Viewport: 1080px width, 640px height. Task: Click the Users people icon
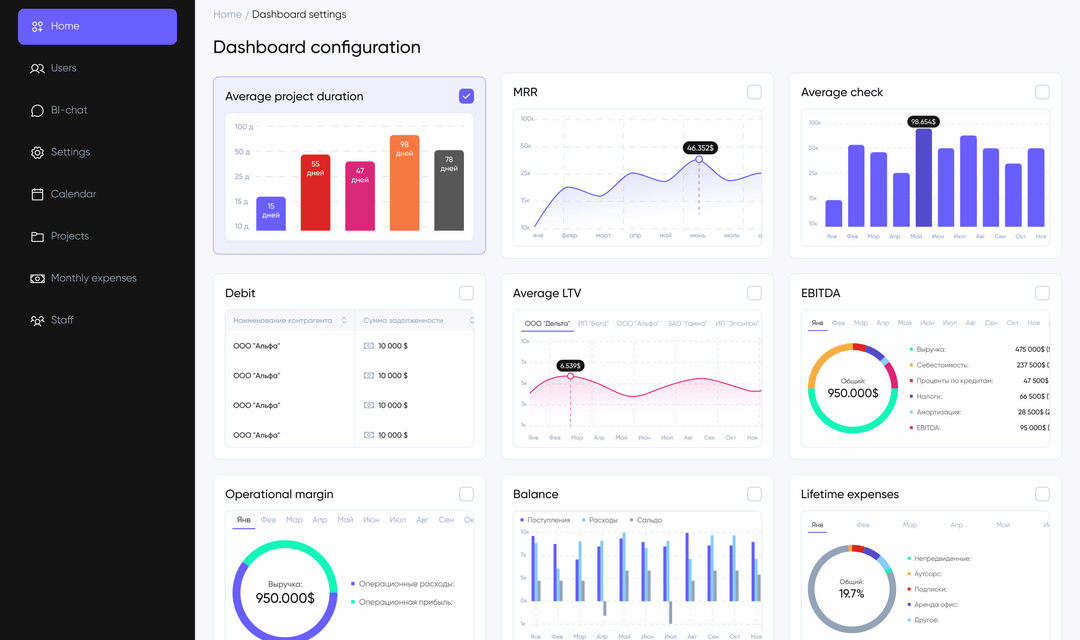(37, 69)
